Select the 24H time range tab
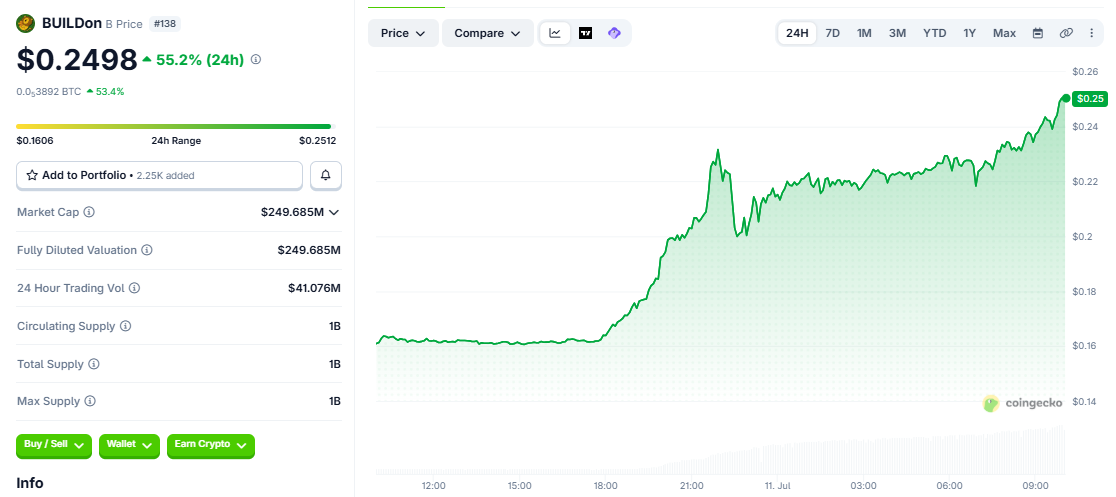 point(797,33)
